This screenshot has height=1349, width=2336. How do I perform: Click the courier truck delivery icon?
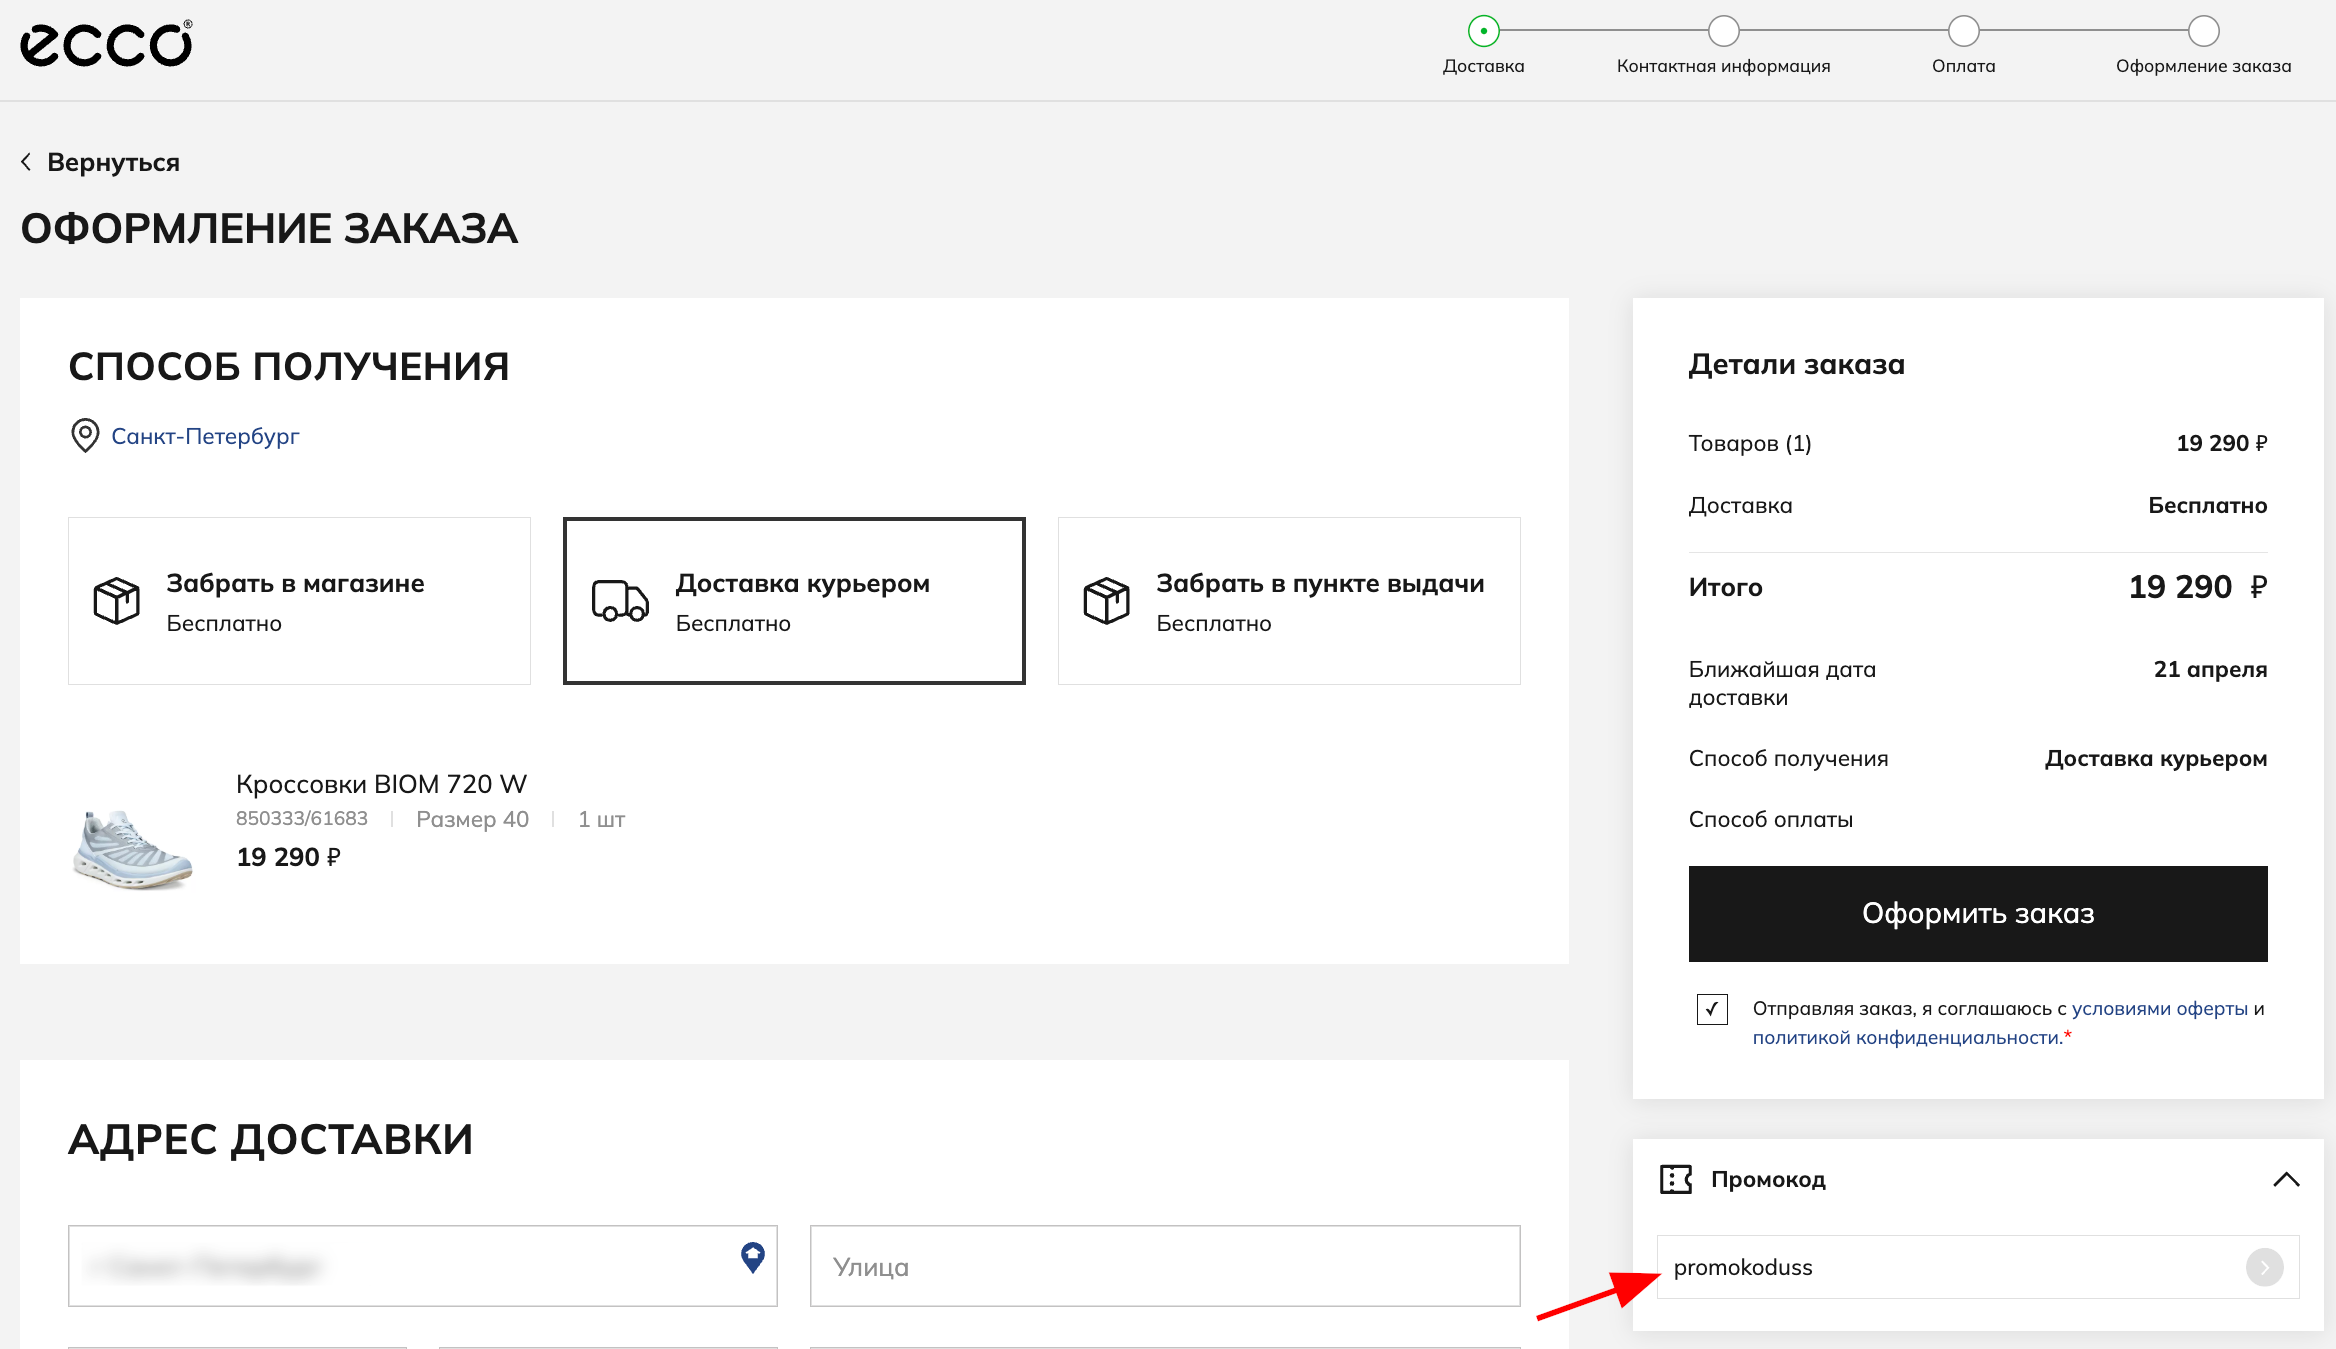[620, 601]
